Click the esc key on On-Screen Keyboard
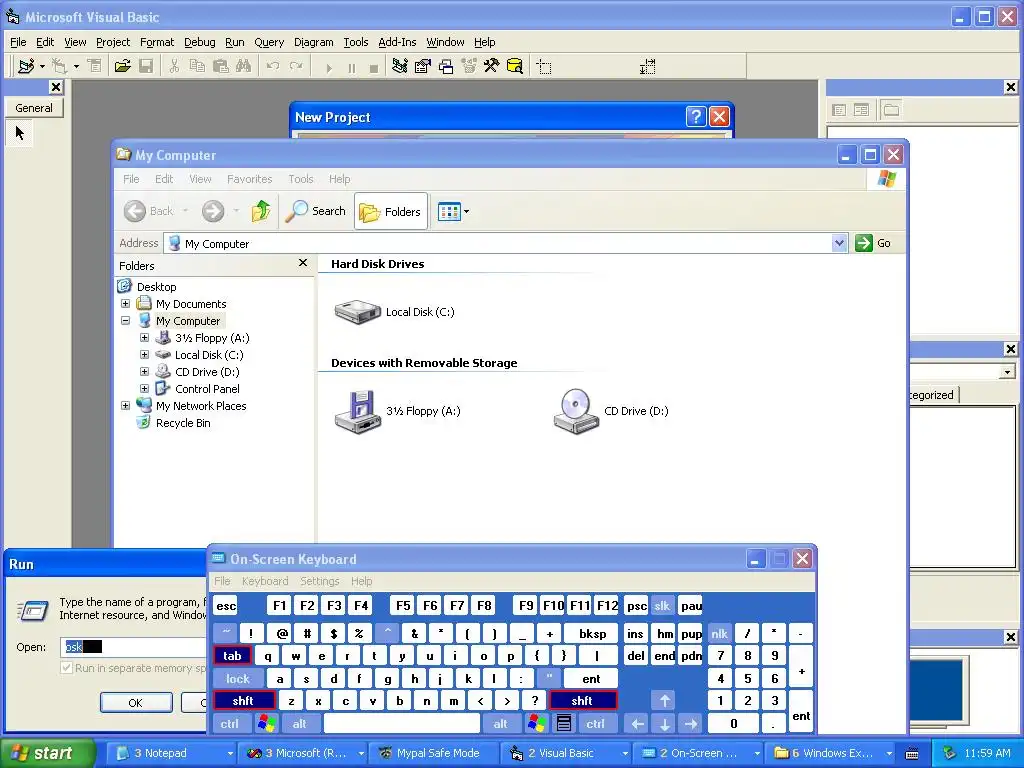Screen dimensions: 1024x768 [x=226, y=605]
